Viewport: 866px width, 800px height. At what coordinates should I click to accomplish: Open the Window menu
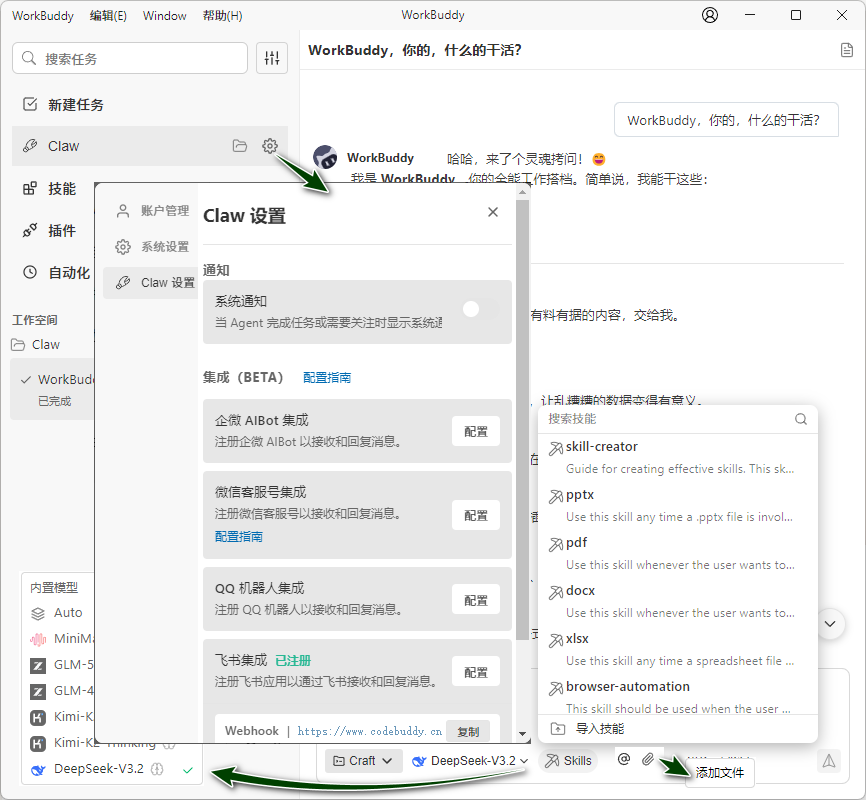pos(165,15)
